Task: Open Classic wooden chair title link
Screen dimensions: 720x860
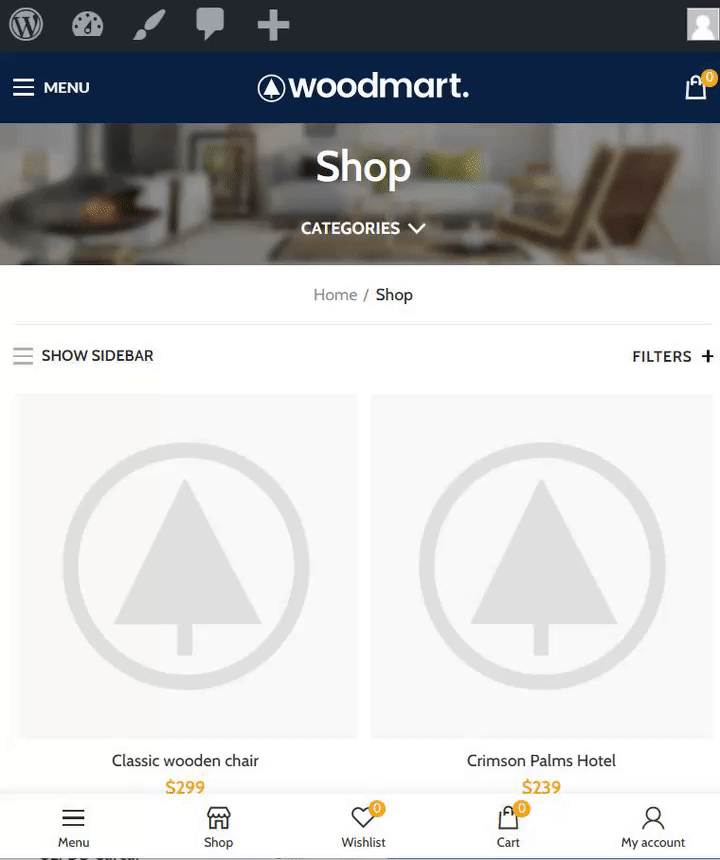Action: coord(185,761)
